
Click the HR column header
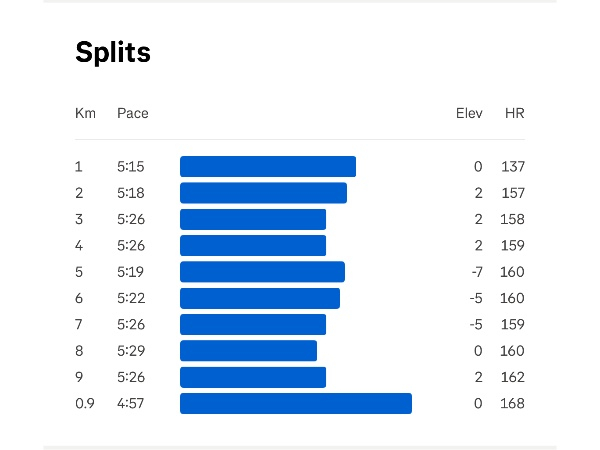tap(515, 113)
